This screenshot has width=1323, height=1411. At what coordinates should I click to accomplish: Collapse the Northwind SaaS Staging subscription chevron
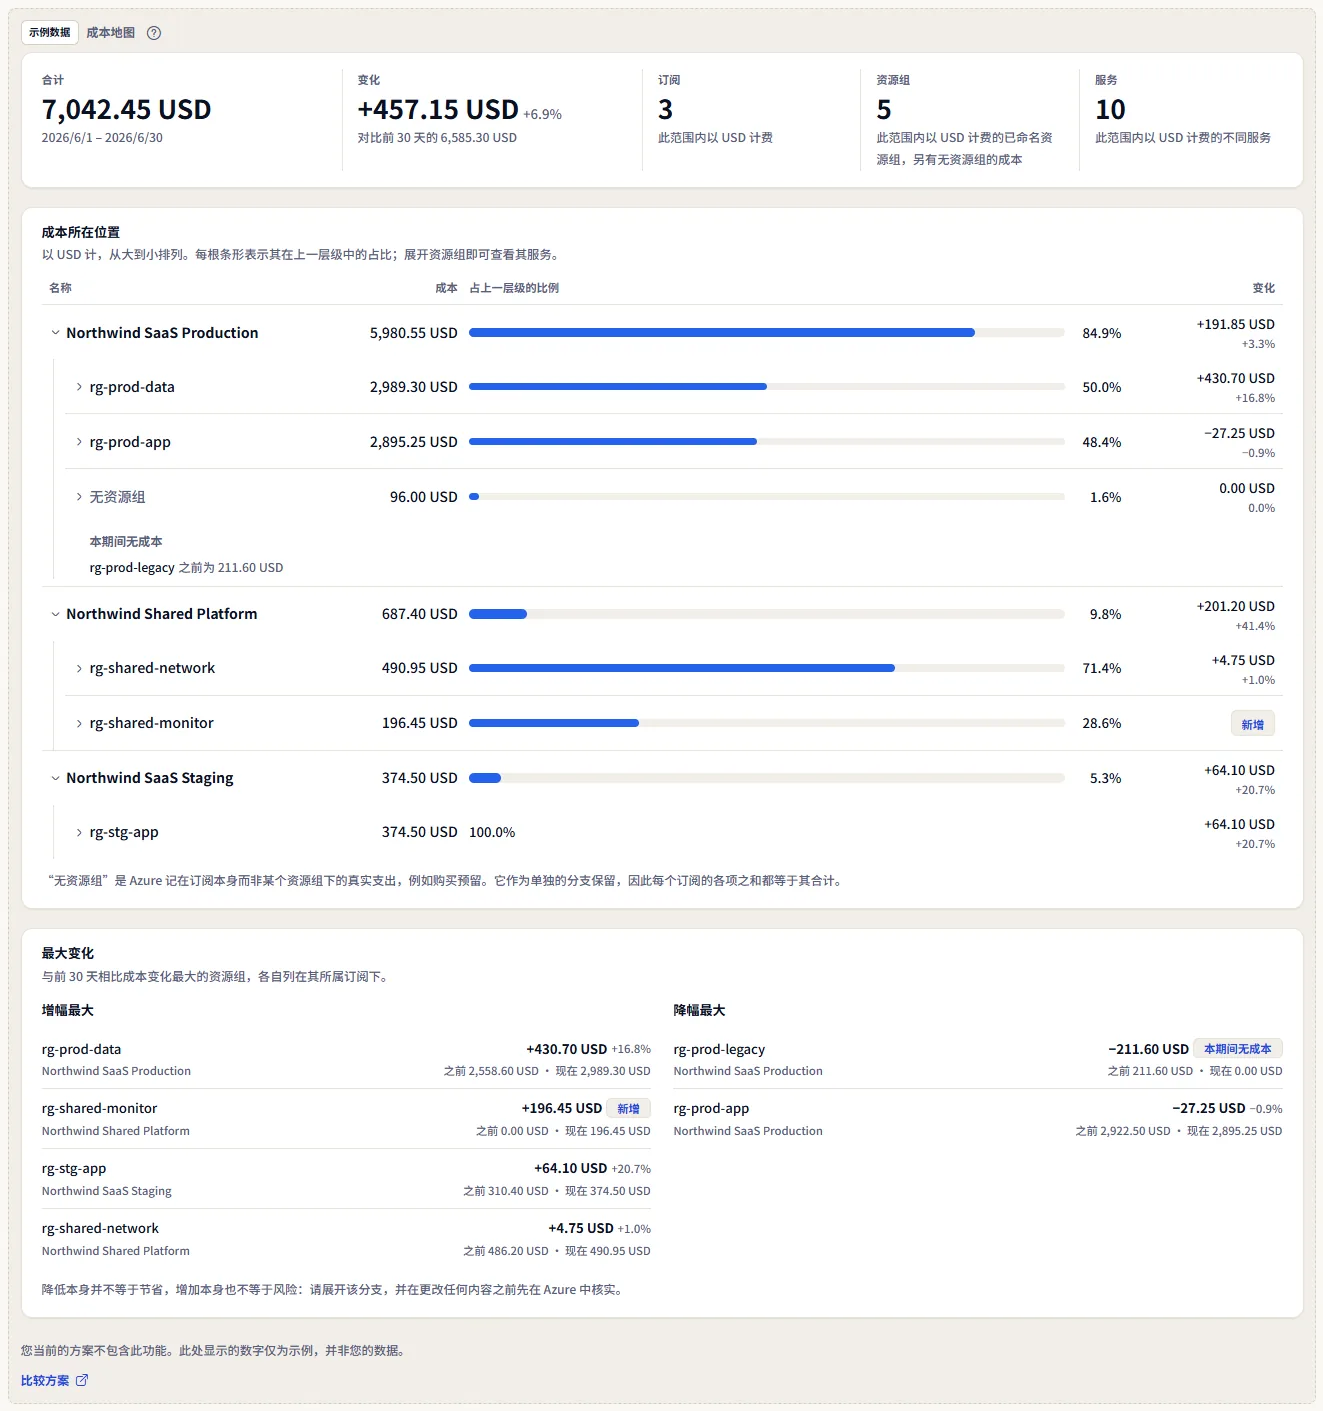tap(55, 778)
